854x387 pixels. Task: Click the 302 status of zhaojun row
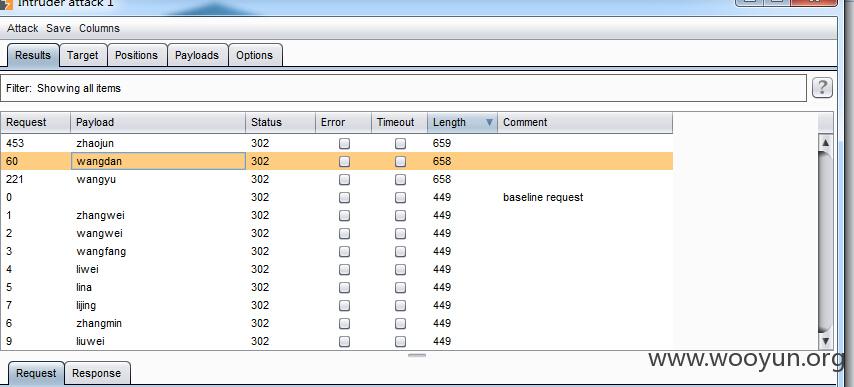tap(260, 144)
